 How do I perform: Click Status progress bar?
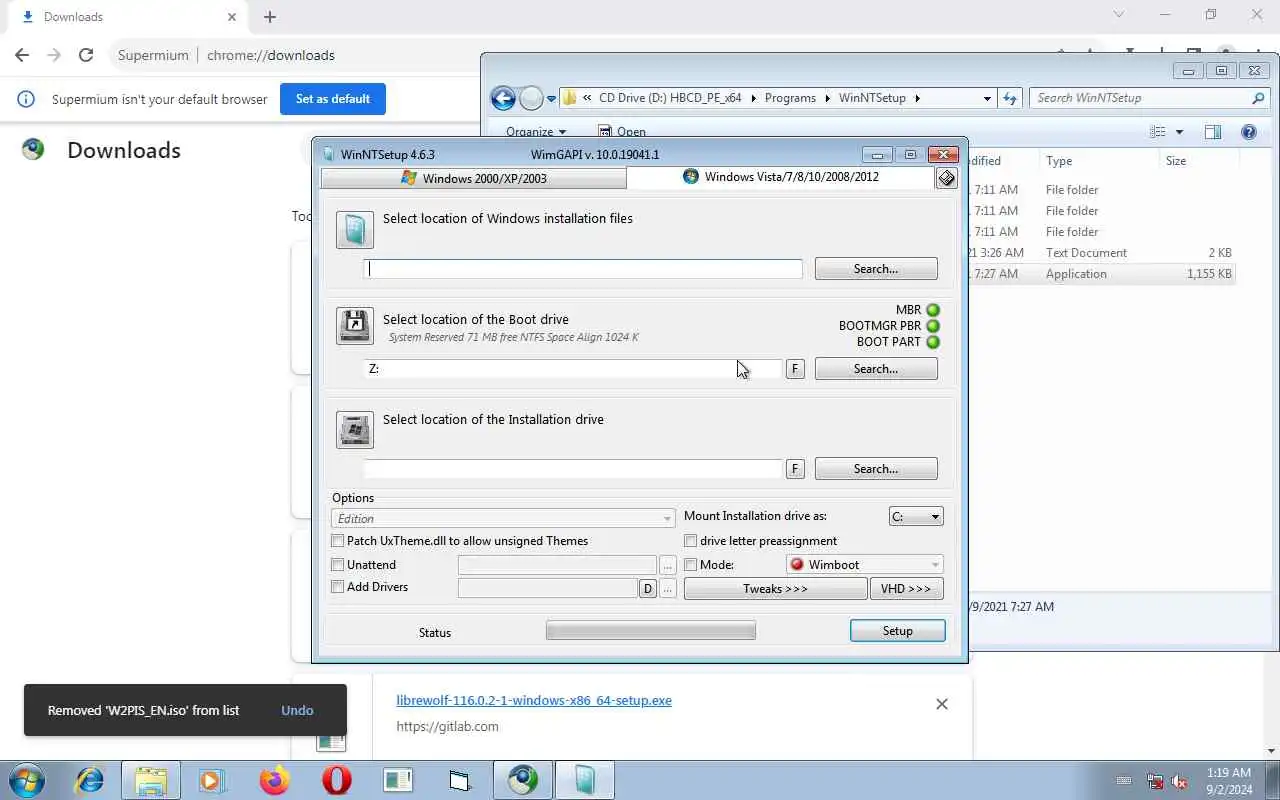[651, 631]
